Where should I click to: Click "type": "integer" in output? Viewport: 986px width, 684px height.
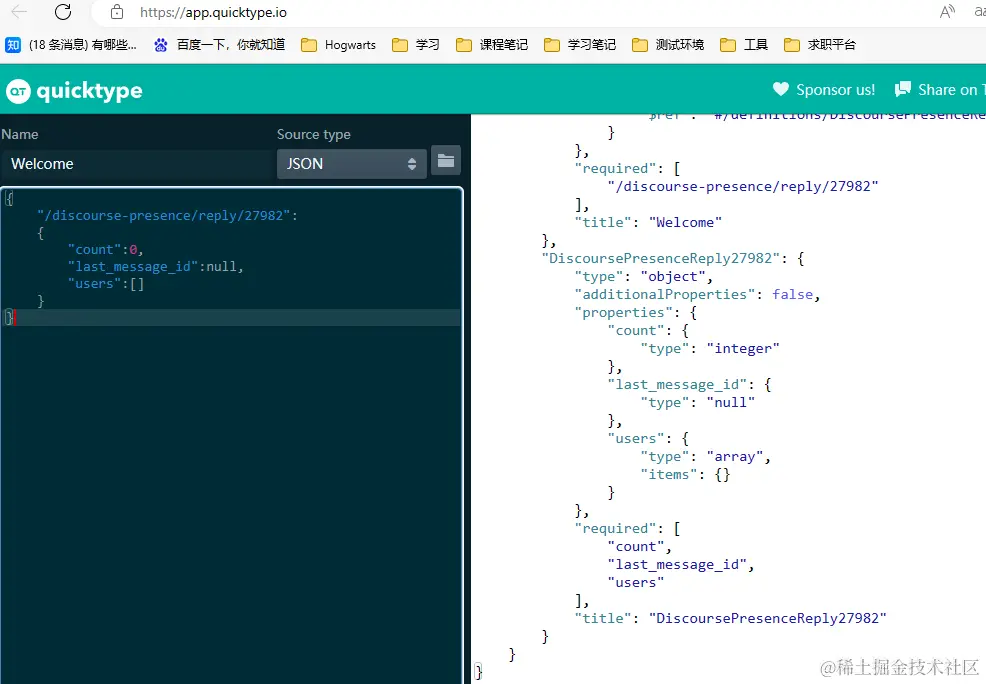point(710,348)
